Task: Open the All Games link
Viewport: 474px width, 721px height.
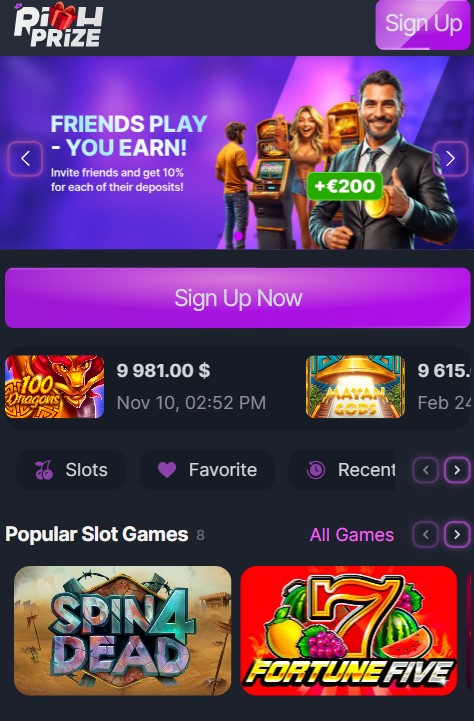Action: click(x=352, y=535)
